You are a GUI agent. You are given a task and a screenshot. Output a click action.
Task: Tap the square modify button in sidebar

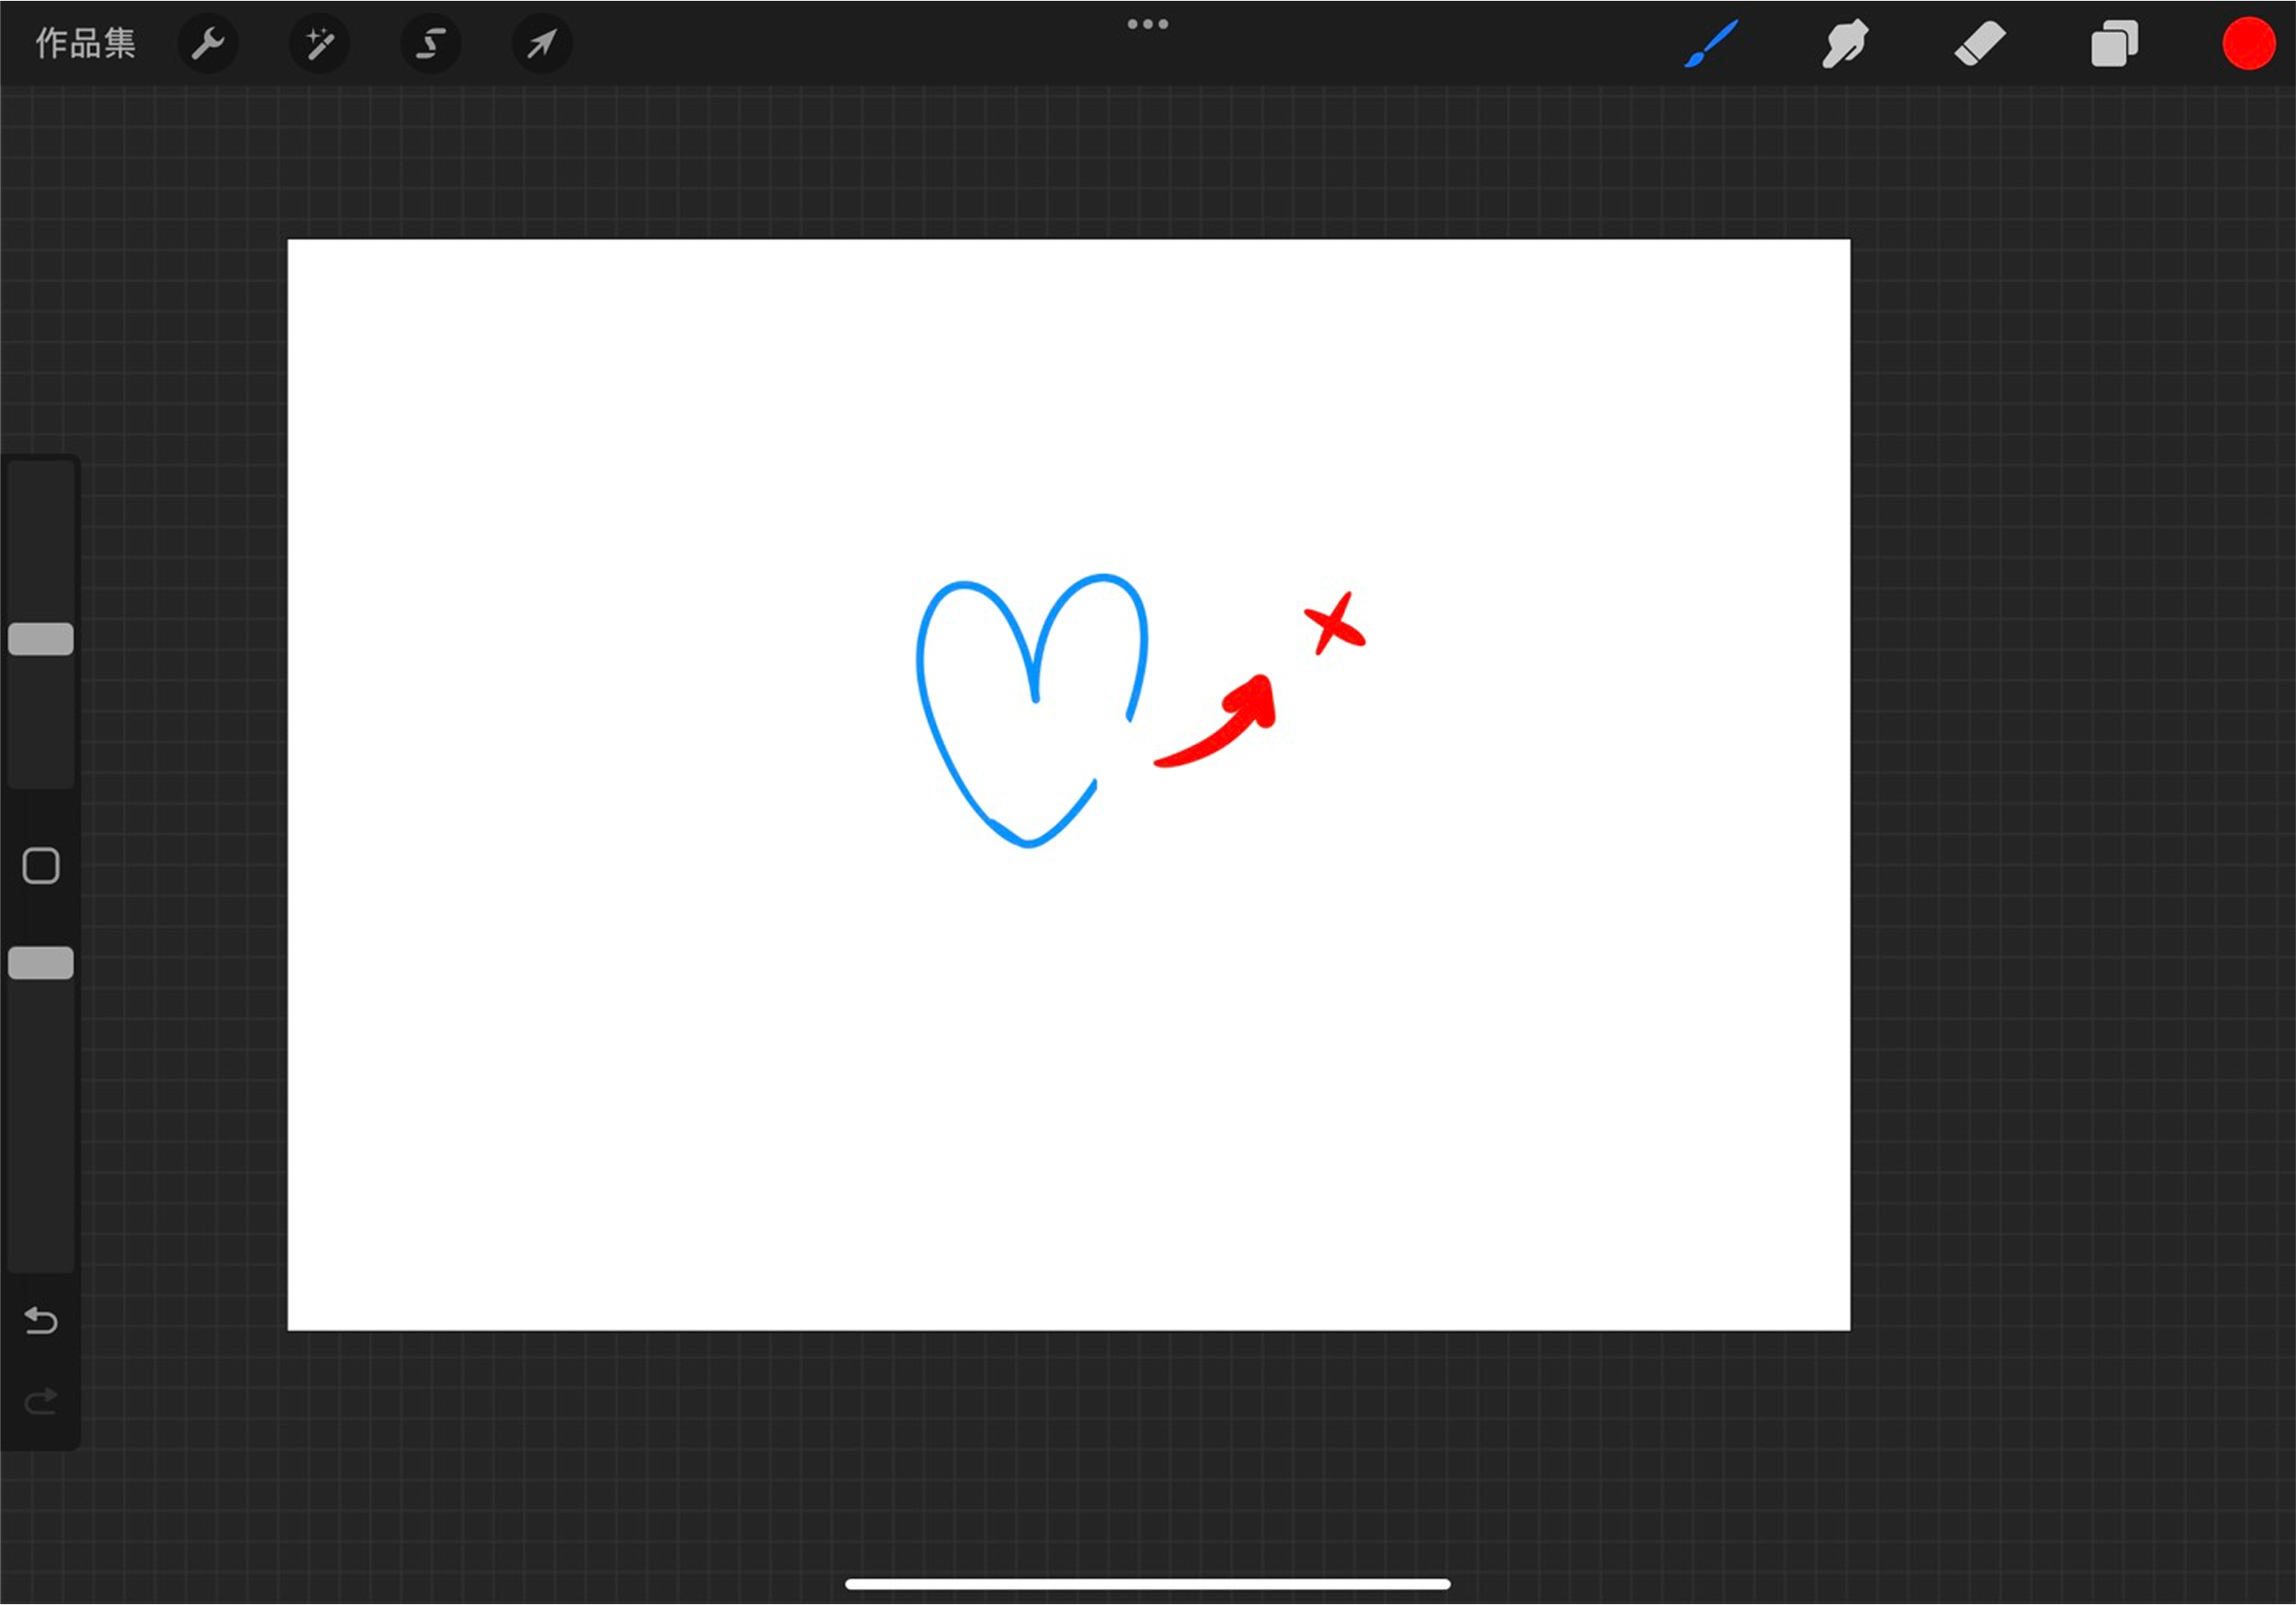coord(41,866)
